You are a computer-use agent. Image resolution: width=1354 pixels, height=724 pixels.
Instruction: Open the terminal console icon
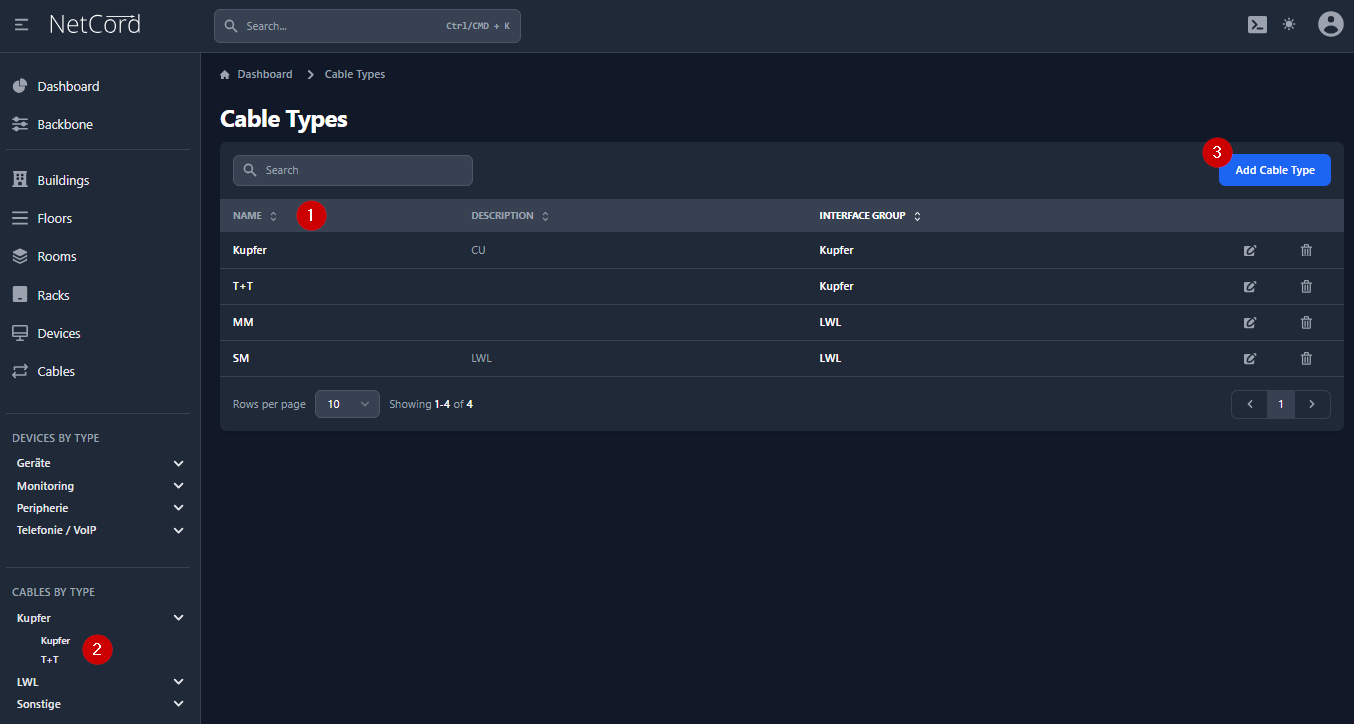point(1257,25)
